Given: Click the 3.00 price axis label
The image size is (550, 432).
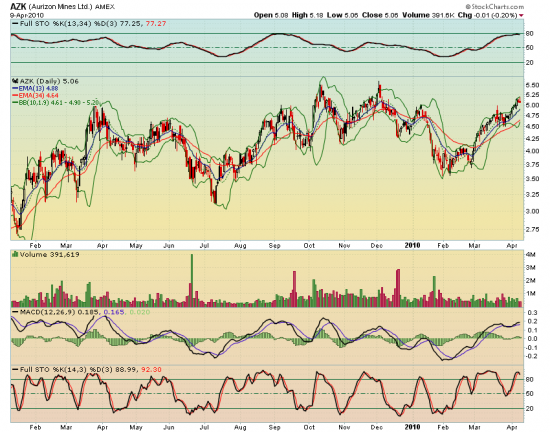Looking at the screenshot, I should 532,211.
